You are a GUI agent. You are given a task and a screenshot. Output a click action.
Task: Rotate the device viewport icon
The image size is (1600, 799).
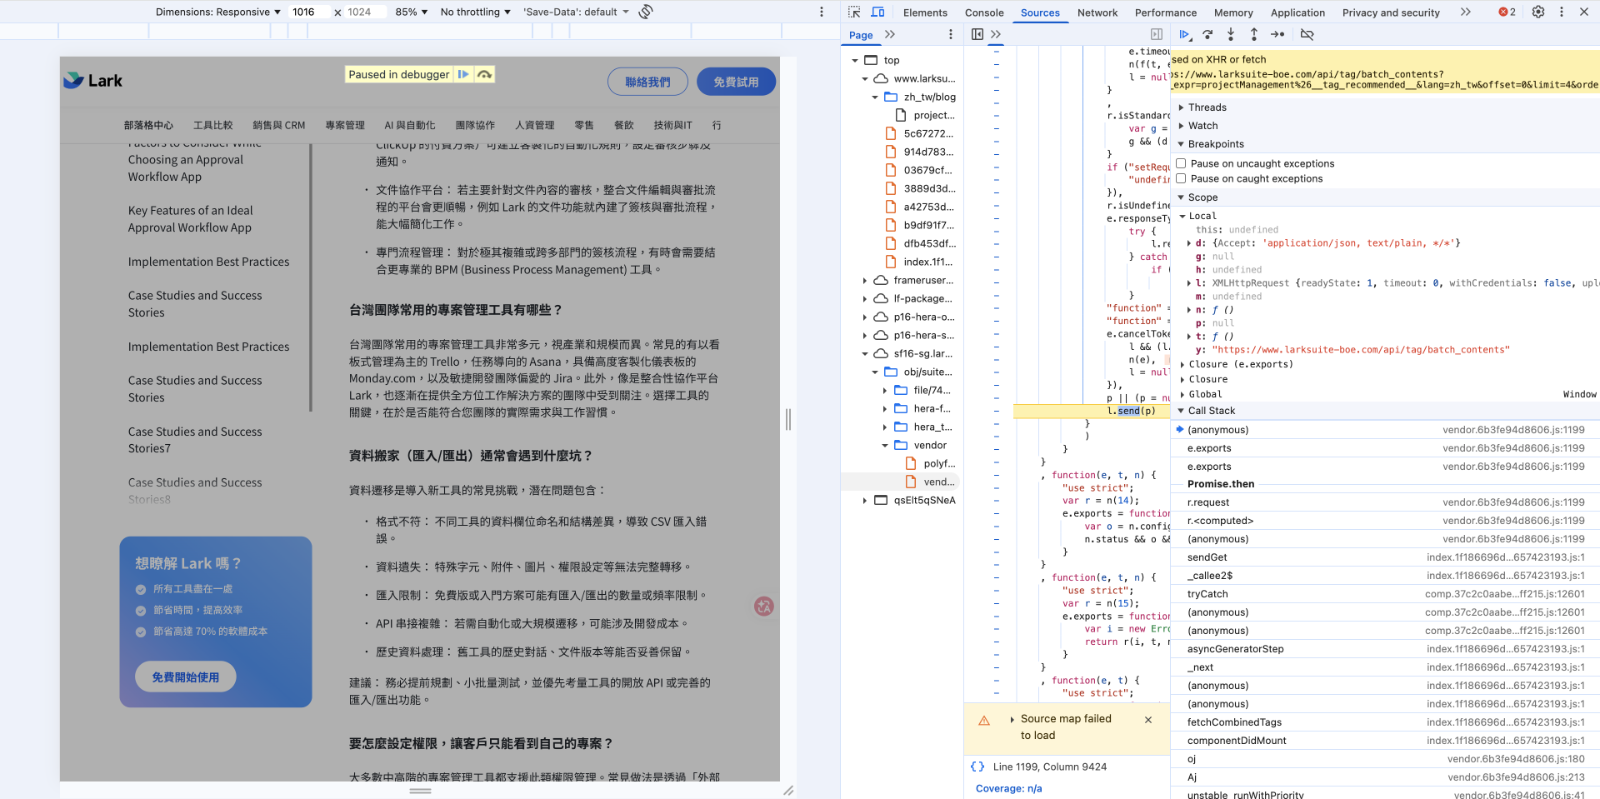click(x=646, y=12)
